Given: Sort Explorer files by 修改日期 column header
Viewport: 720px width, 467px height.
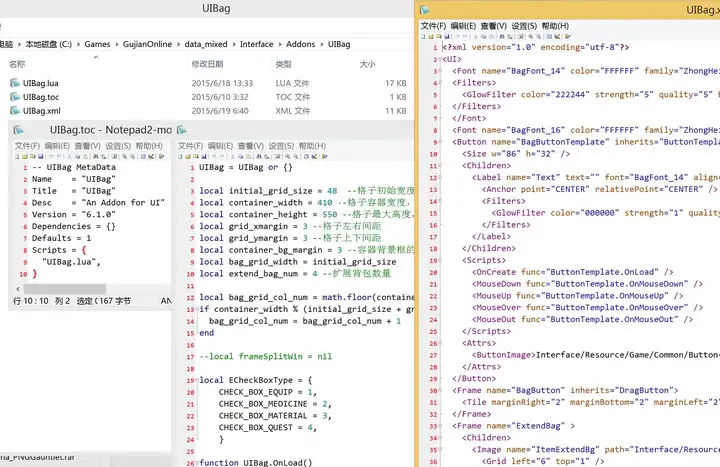Looking at the screenshot, I should coord(207,64).
